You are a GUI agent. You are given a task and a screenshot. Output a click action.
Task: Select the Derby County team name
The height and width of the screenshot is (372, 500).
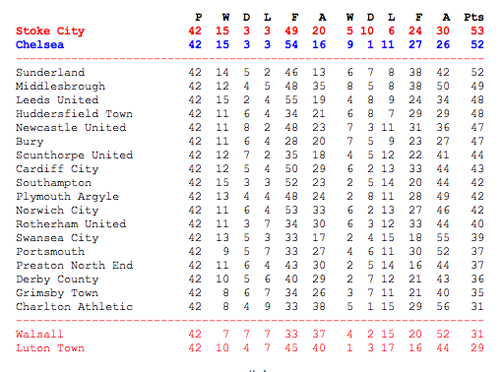pyautogui.click(x=57, y=279)
